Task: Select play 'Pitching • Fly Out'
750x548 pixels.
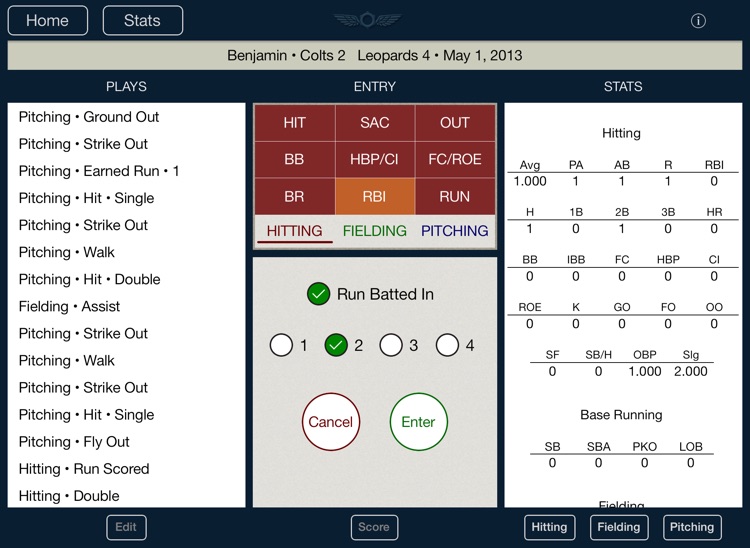Action: coord(126,442)
